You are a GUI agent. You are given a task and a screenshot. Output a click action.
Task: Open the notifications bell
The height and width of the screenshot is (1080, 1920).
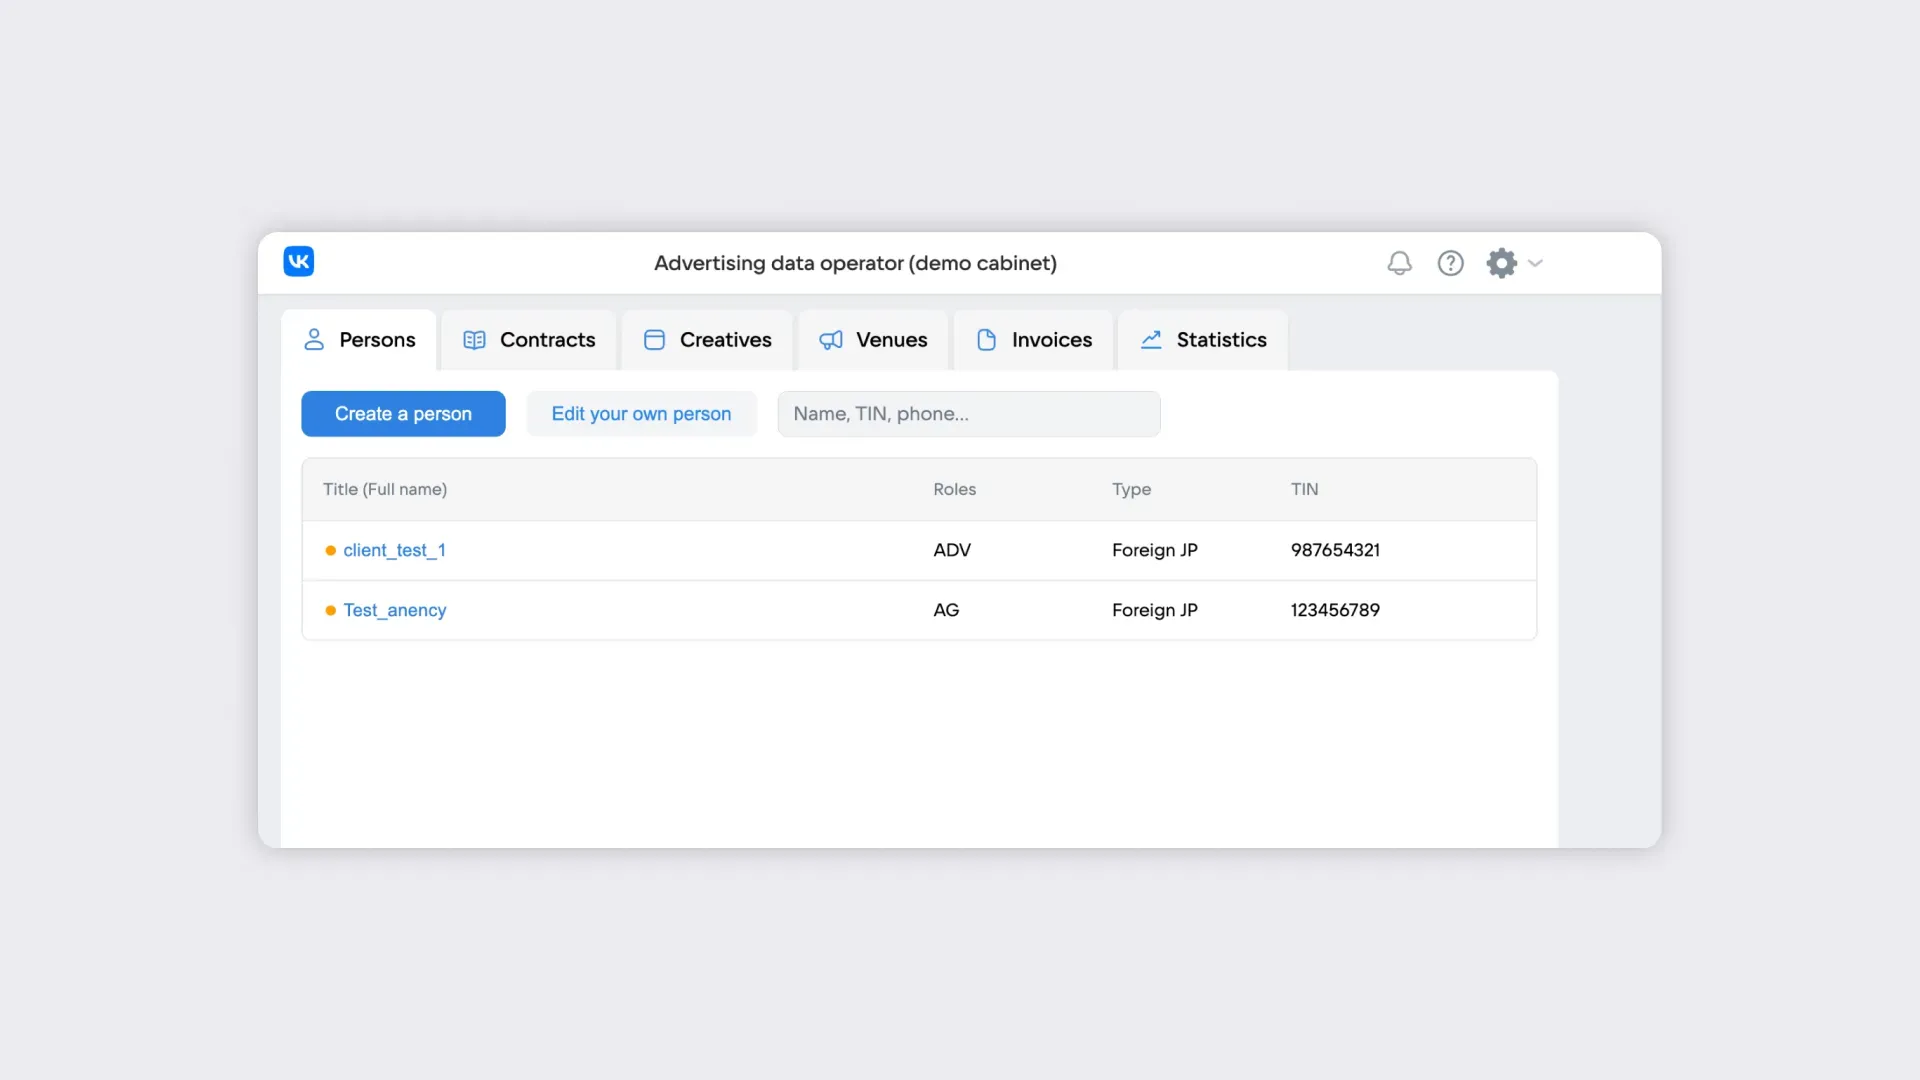1399,263
